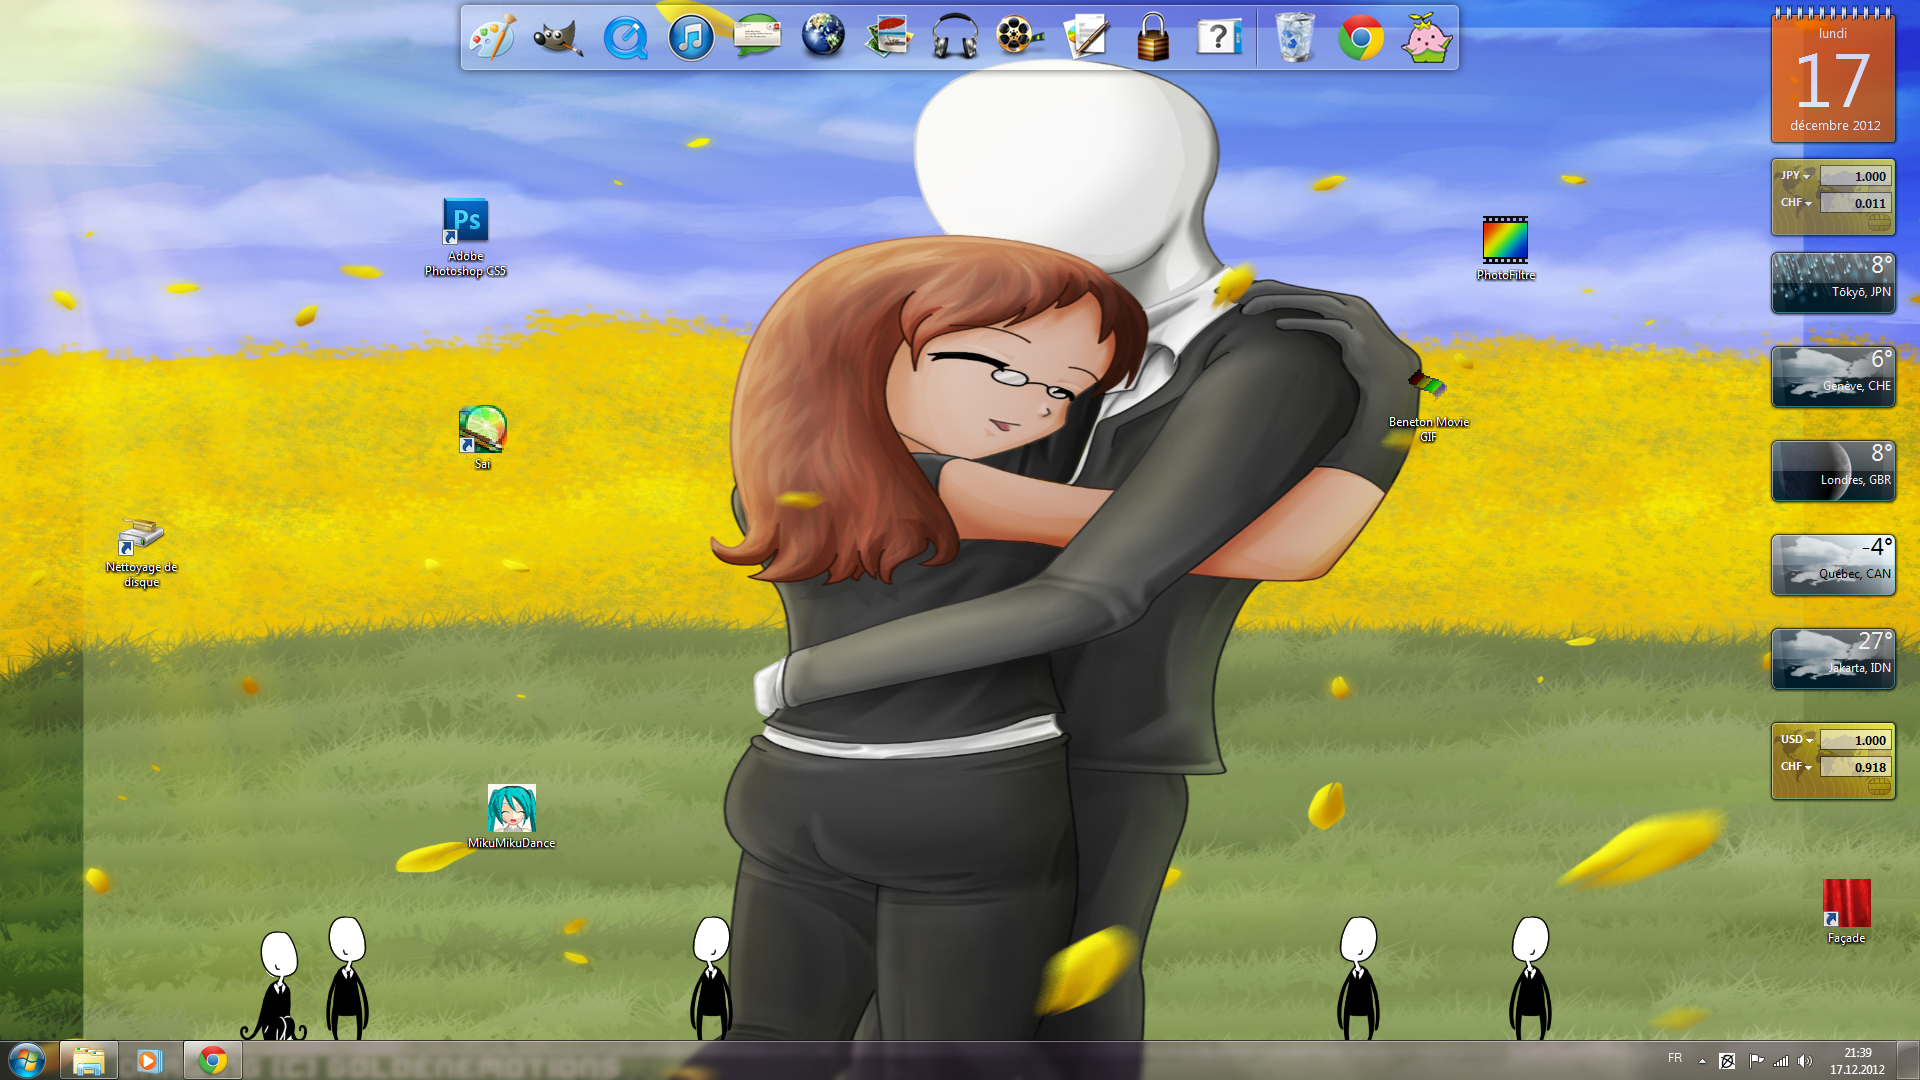The width and height of the screenshot is (1920, 1080).
Task: Click the USD amount field showing 1.000
Action: 1855,740
